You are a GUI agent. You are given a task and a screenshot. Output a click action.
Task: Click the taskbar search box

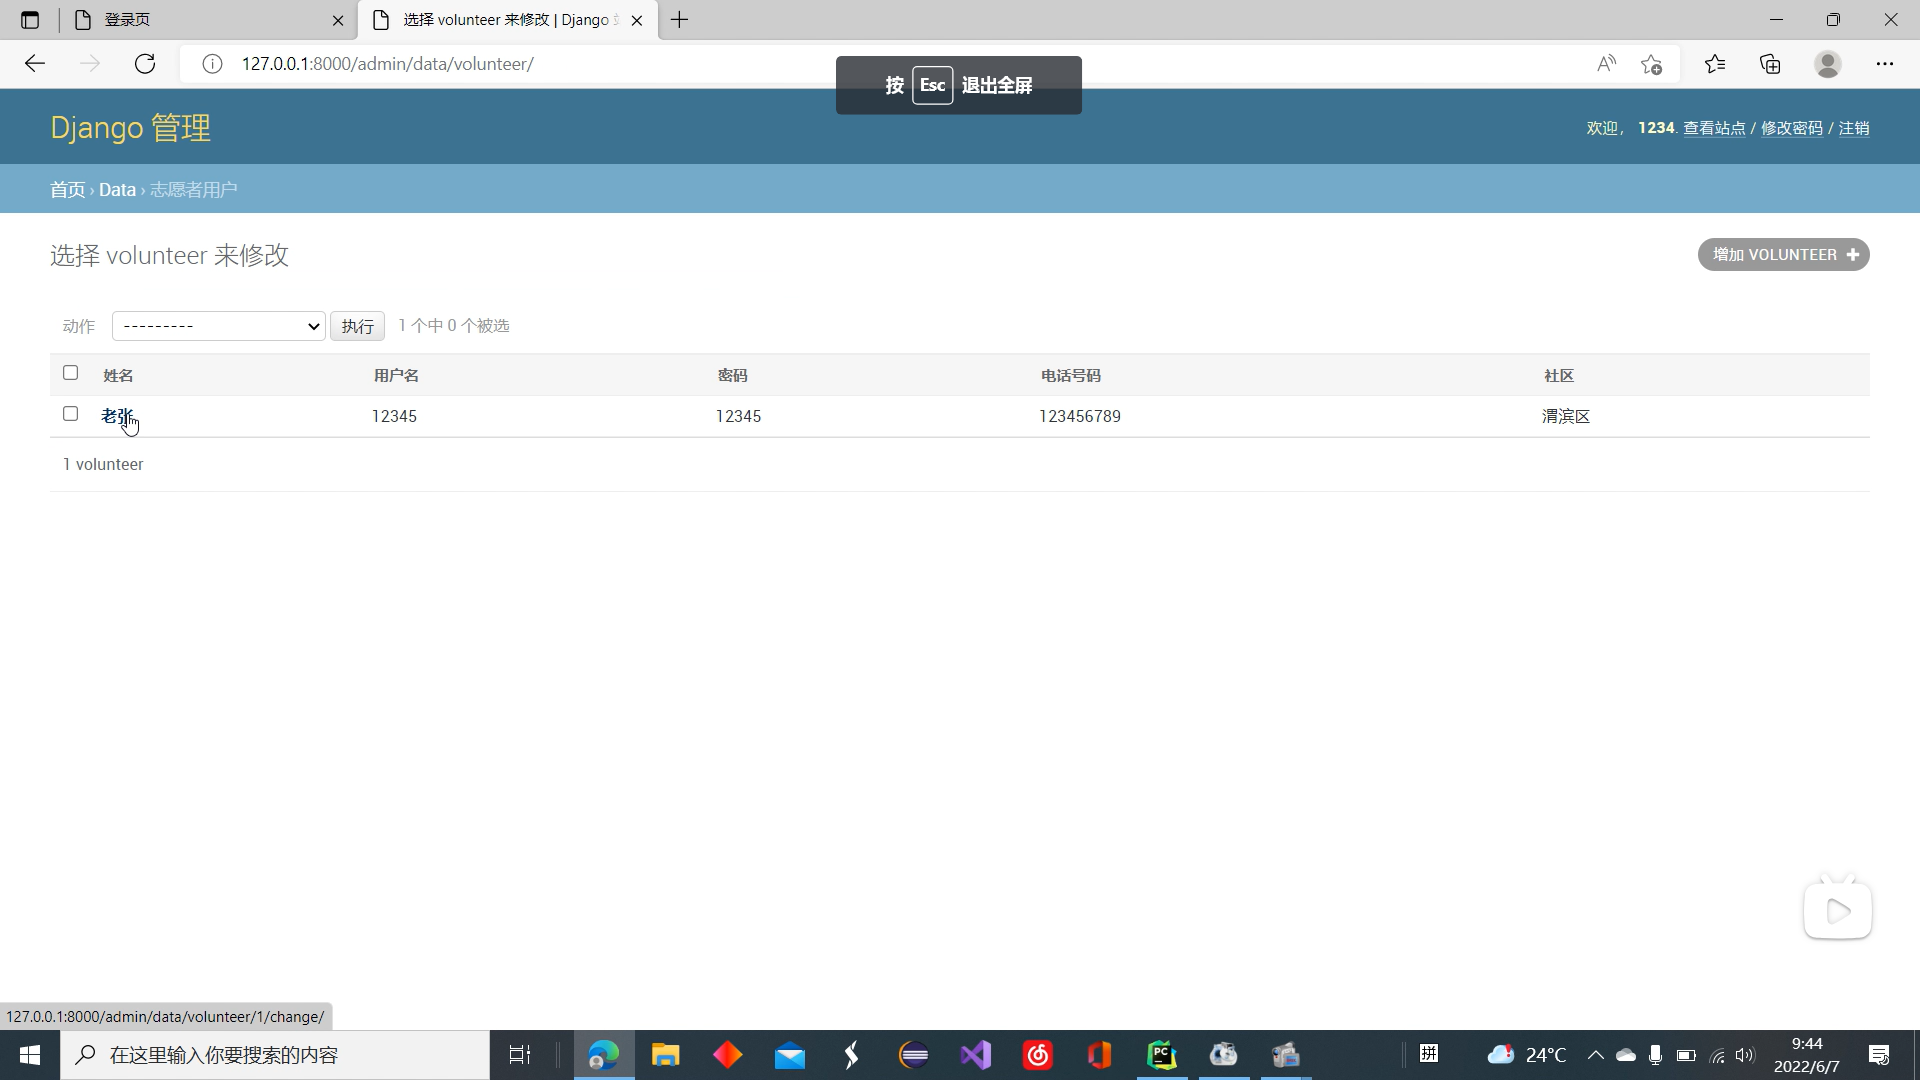275,1055
